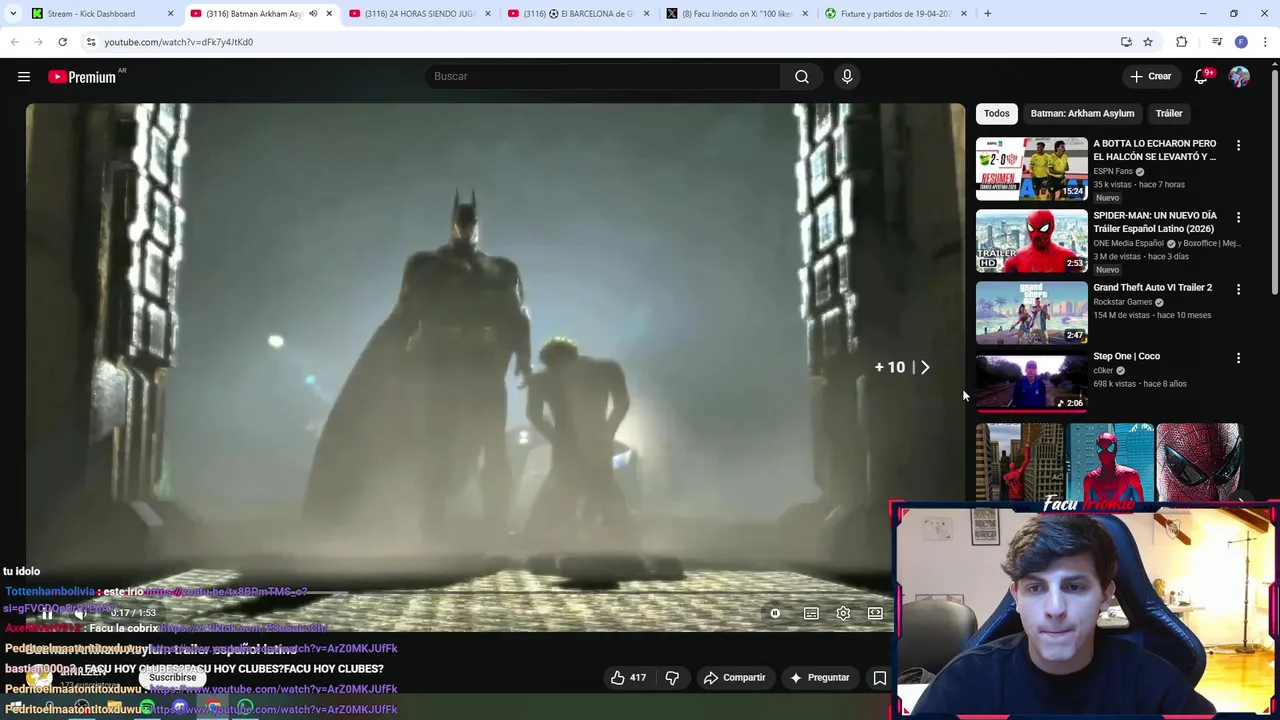Close the Fixture y partidos tab

963,14
